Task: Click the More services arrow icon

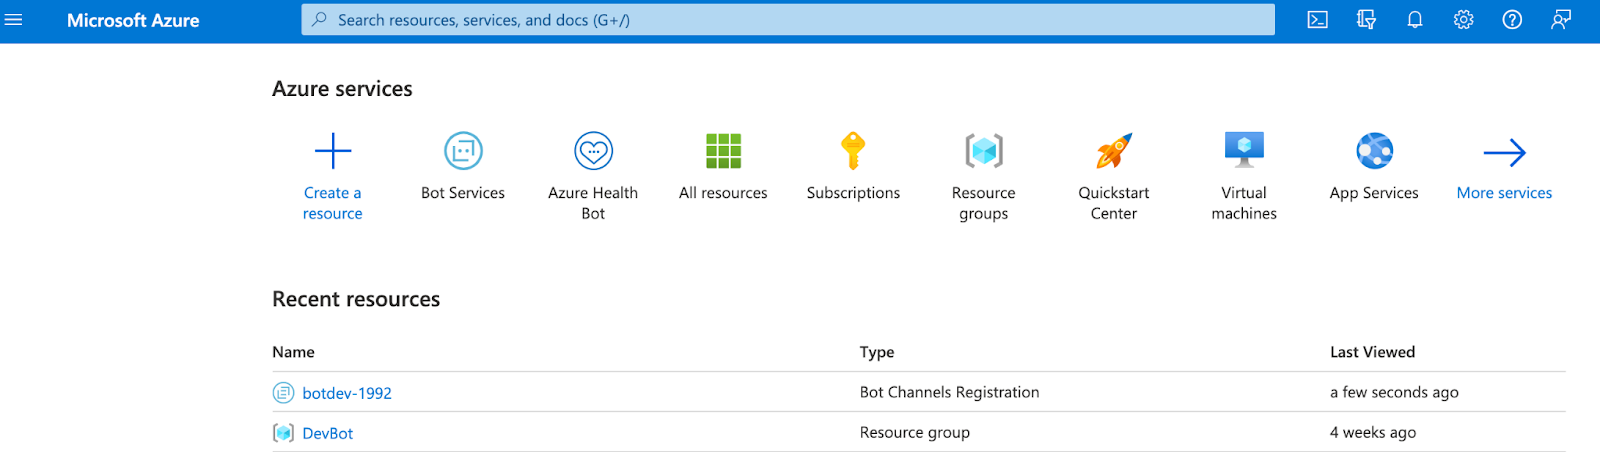Action: point(1504,152)
